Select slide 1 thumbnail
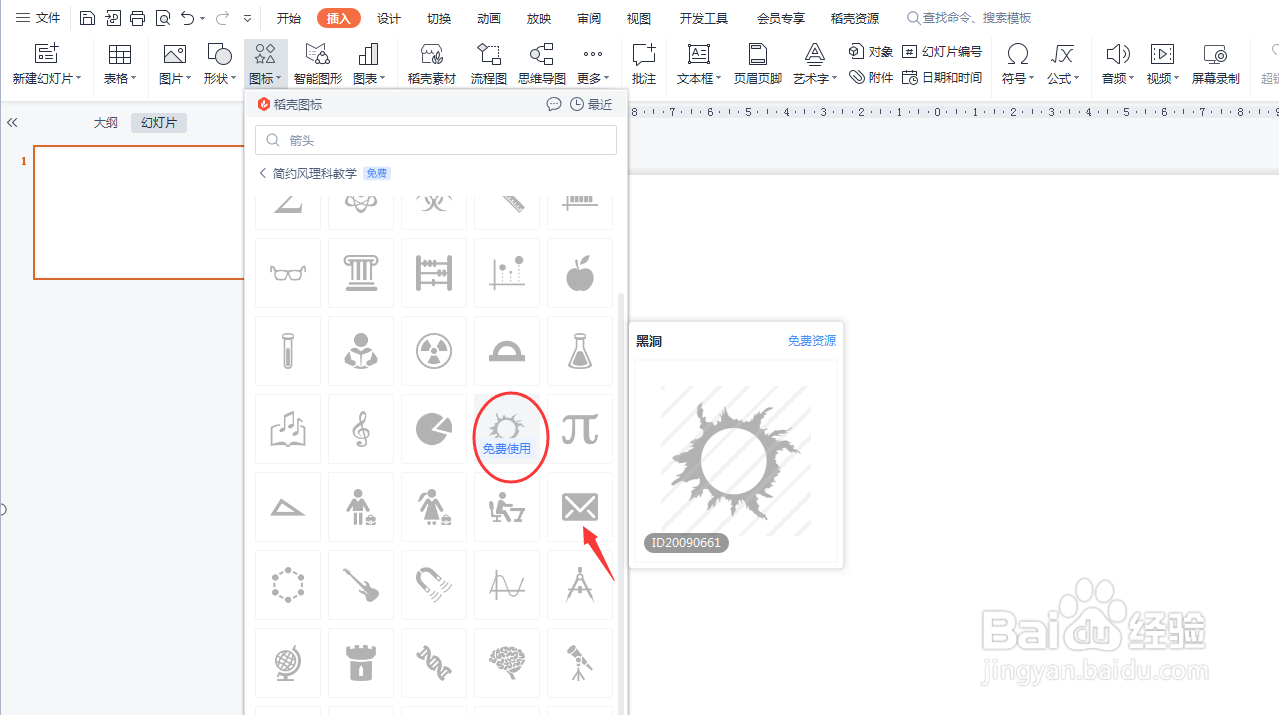Image resolution: width=1279 pixels, height=715 pixels. [x=139, y=212]
